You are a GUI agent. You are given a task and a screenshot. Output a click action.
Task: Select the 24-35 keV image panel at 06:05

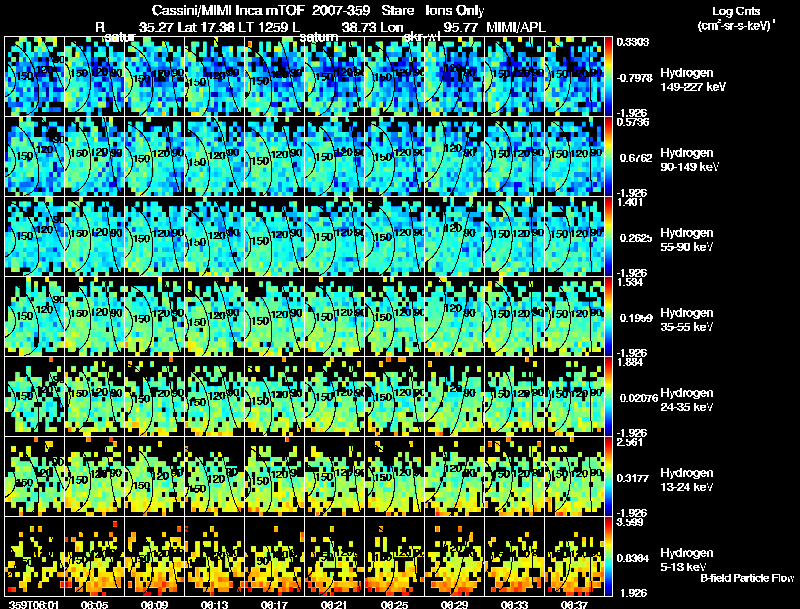[95, 397]
